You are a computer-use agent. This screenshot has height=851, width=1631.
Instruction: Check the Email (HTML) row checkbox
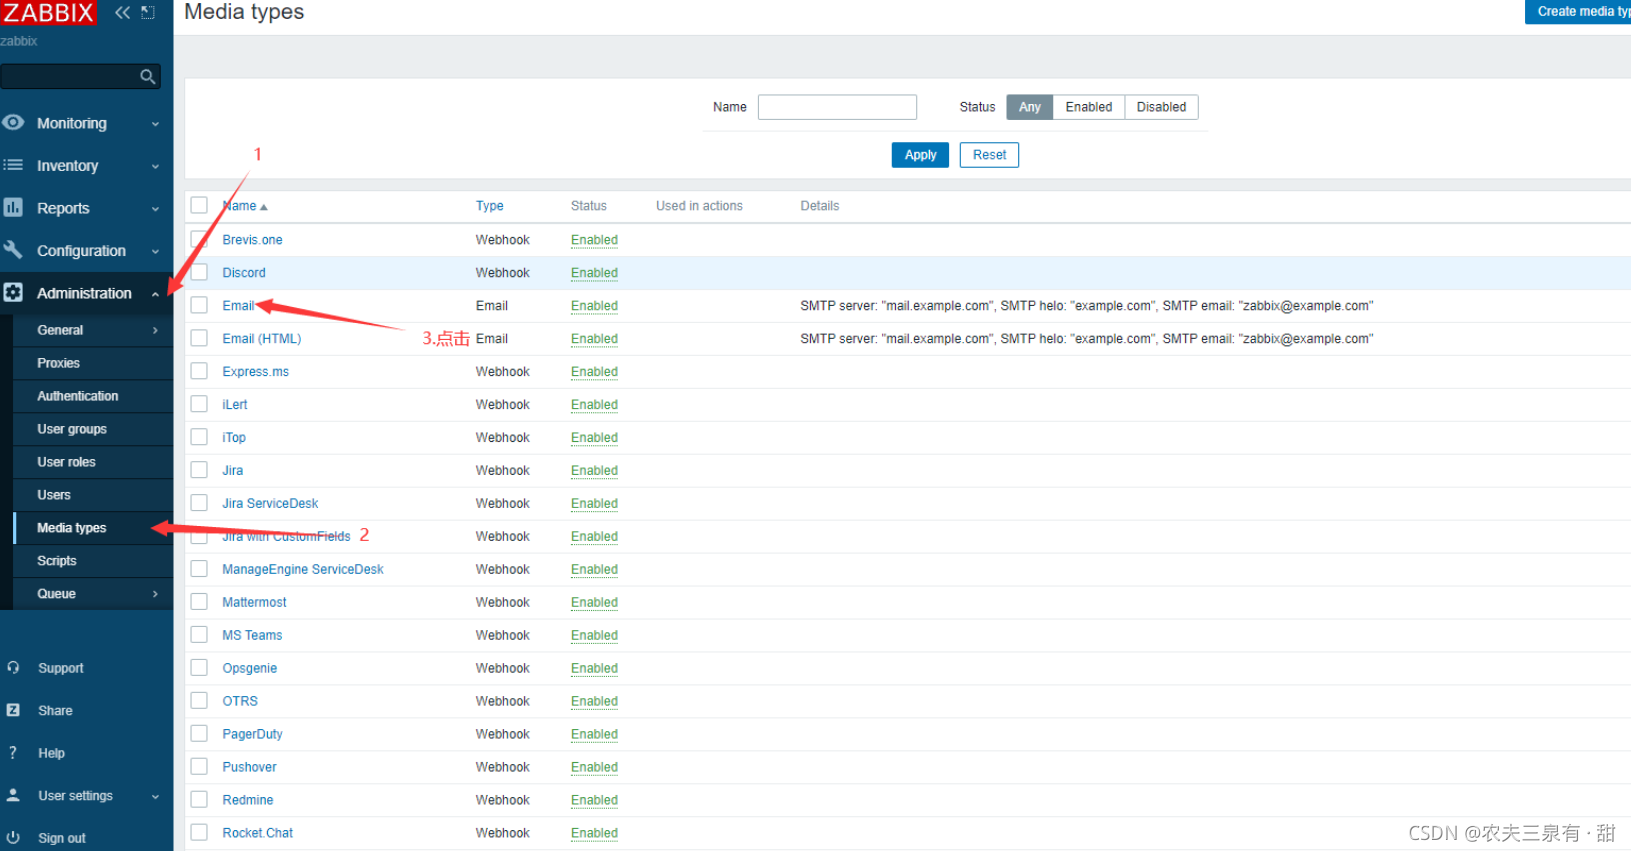pyautogui.click(x=199, y=338)
